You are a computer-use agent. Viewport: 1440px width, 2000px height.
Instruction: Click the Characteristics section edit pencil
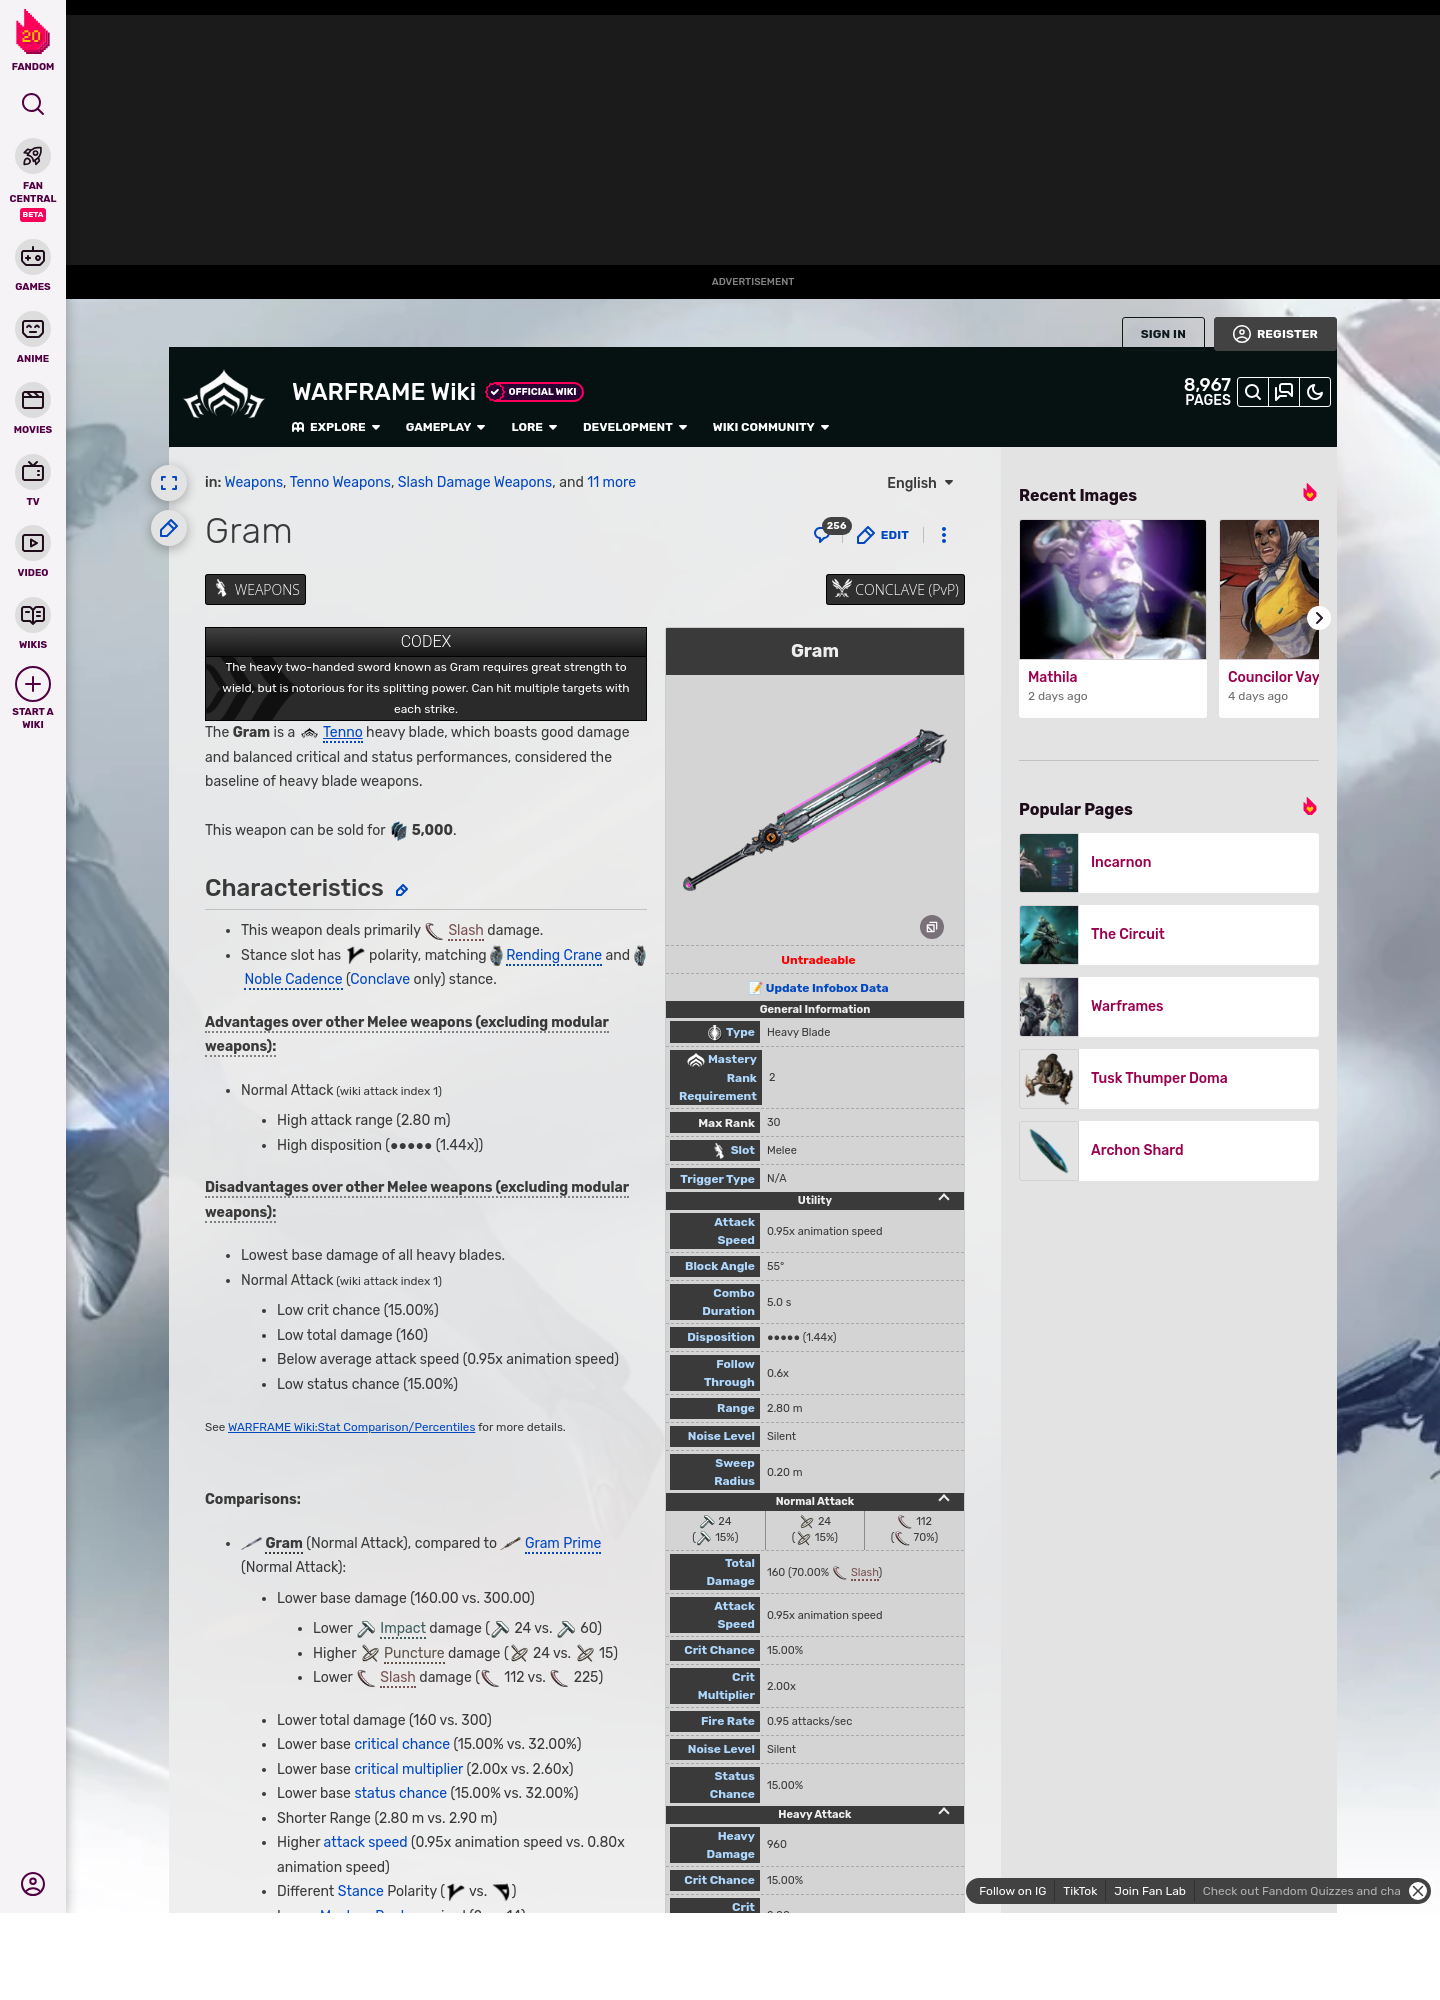pos(402,890)
